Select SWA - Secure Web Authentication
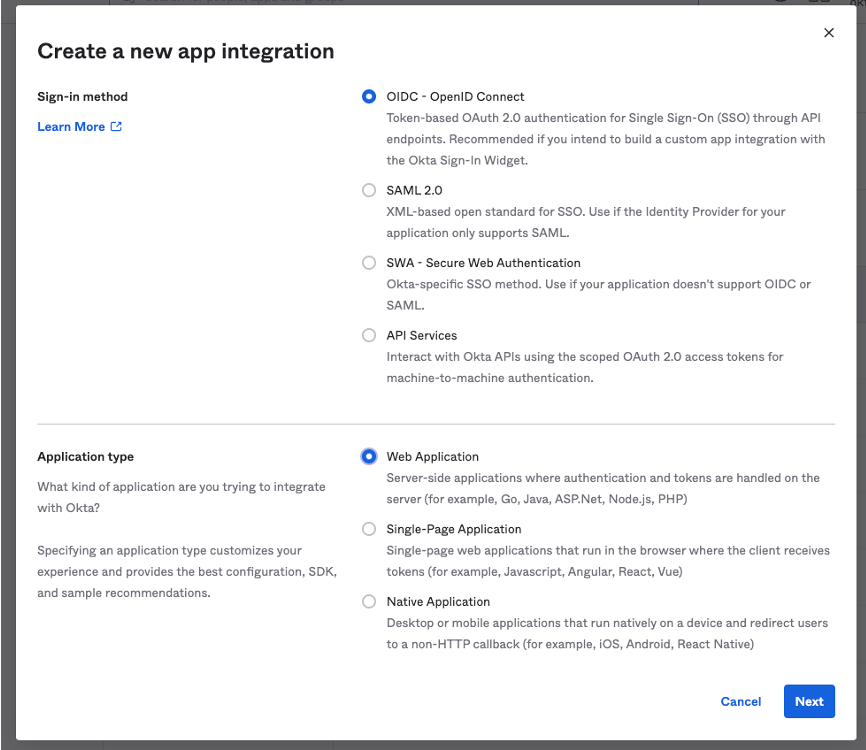Viewport: 866px width, 750px height. [x=369, y=262]
